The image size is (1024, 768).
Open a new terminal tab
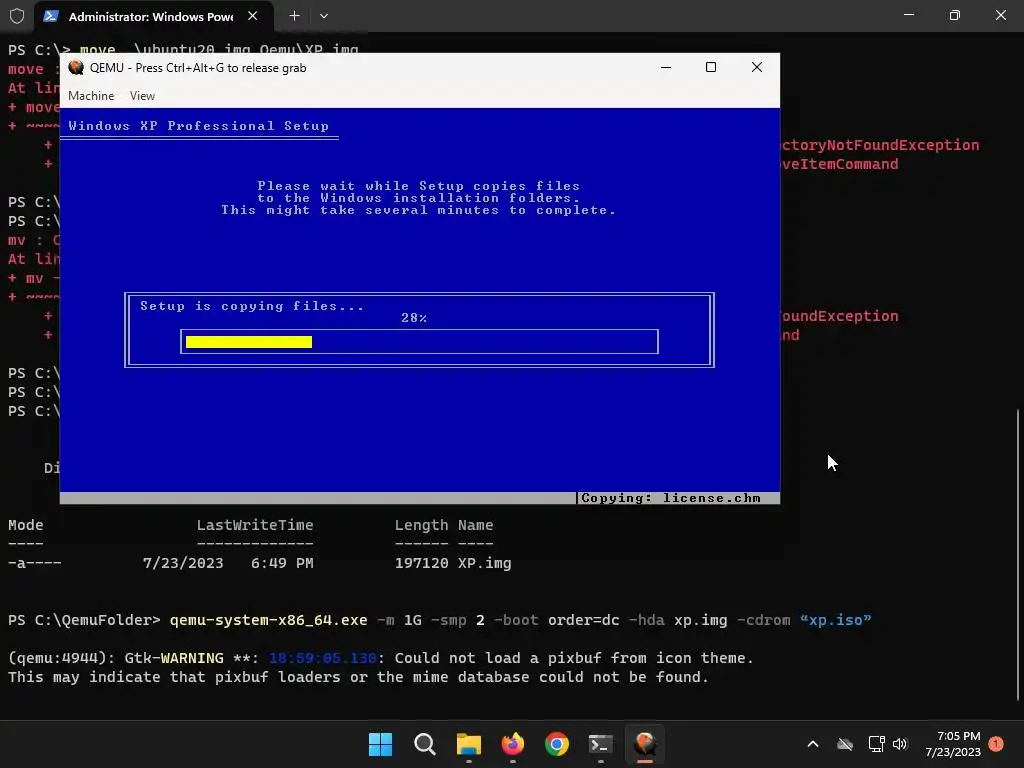[295, 16]
